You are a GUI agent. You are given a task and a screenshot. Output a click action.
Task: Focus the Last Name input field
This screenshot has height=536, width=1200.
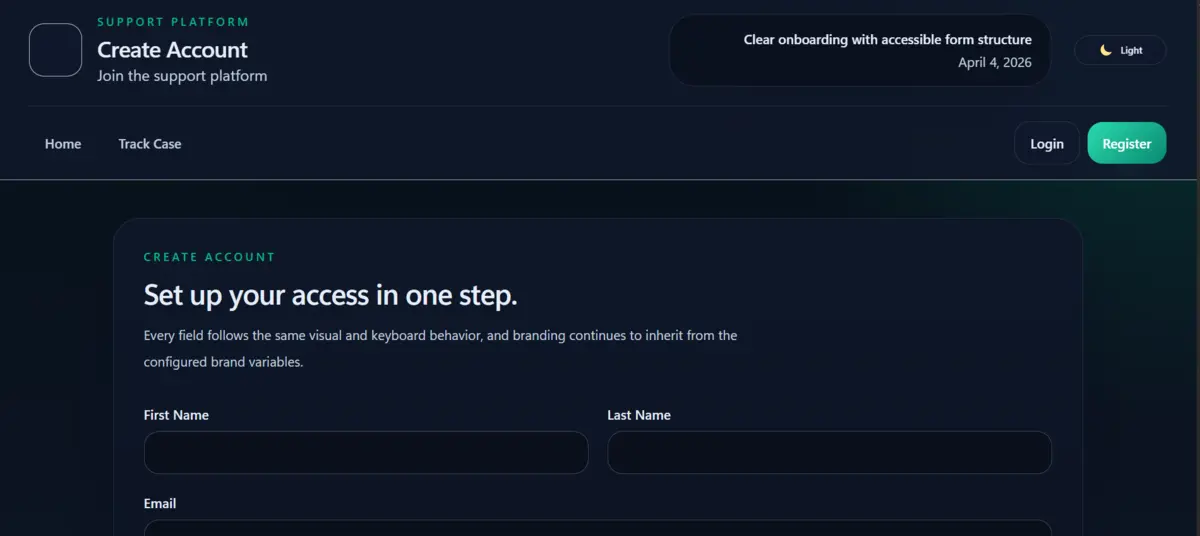pyautogui.click(x=829, y=452)
